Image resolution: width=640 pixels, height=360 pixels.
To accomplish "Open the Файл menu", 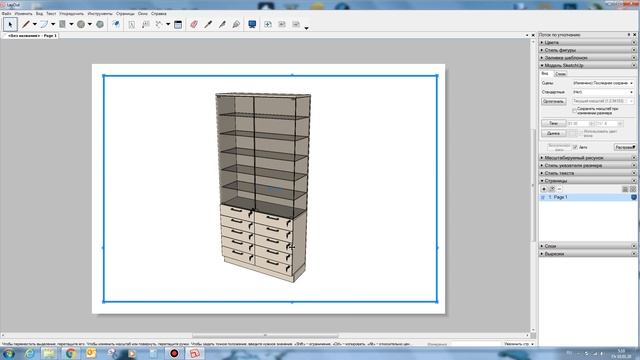I will 6,13.
